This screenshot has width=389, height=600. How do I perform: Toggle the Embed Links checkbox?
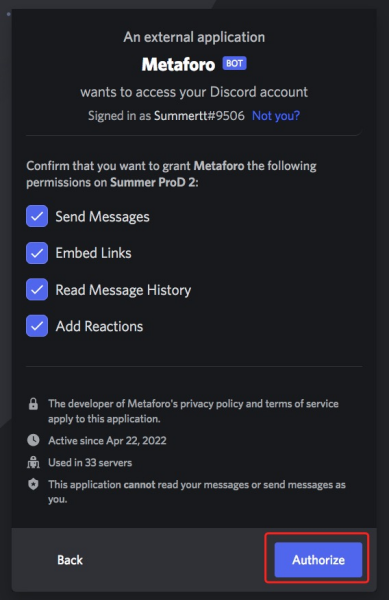click(x=37, y=253)
